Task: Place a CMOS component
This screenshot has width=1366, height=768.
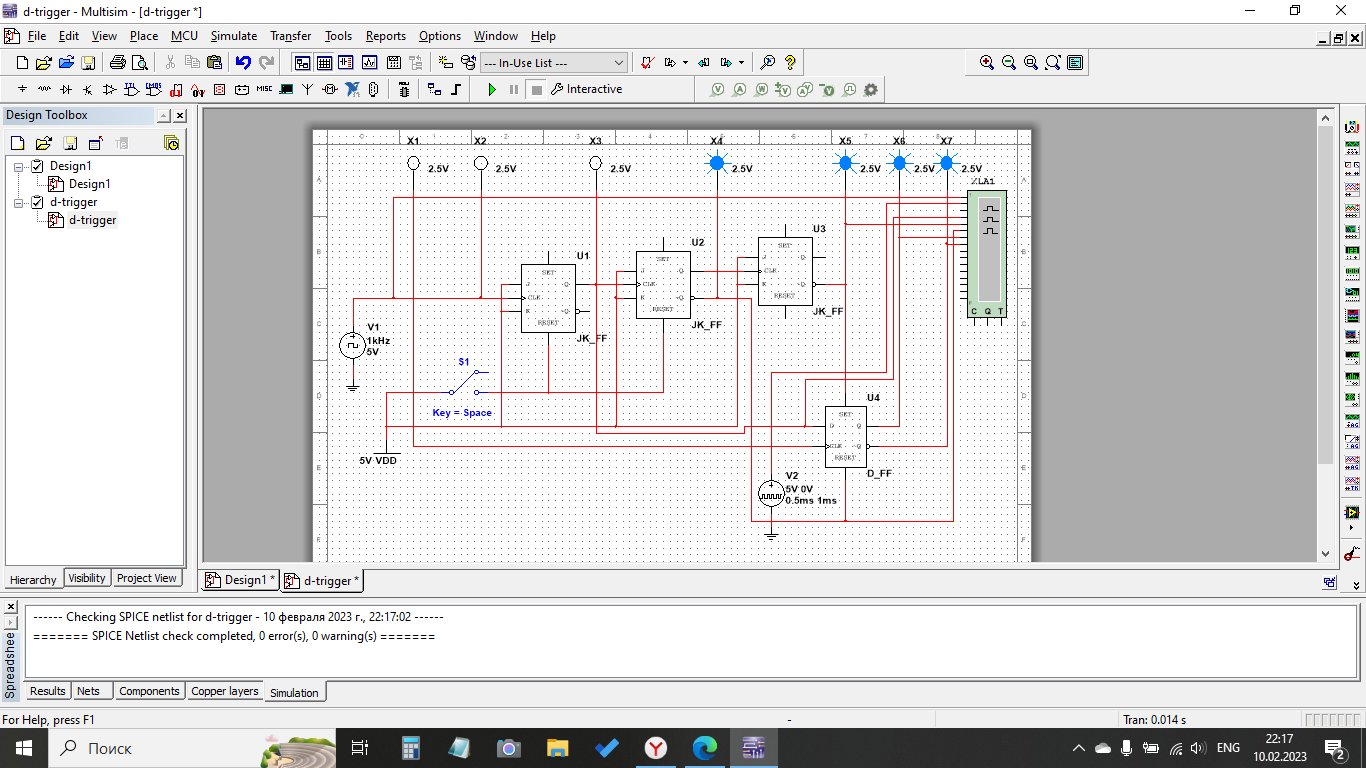Action: 154,89
